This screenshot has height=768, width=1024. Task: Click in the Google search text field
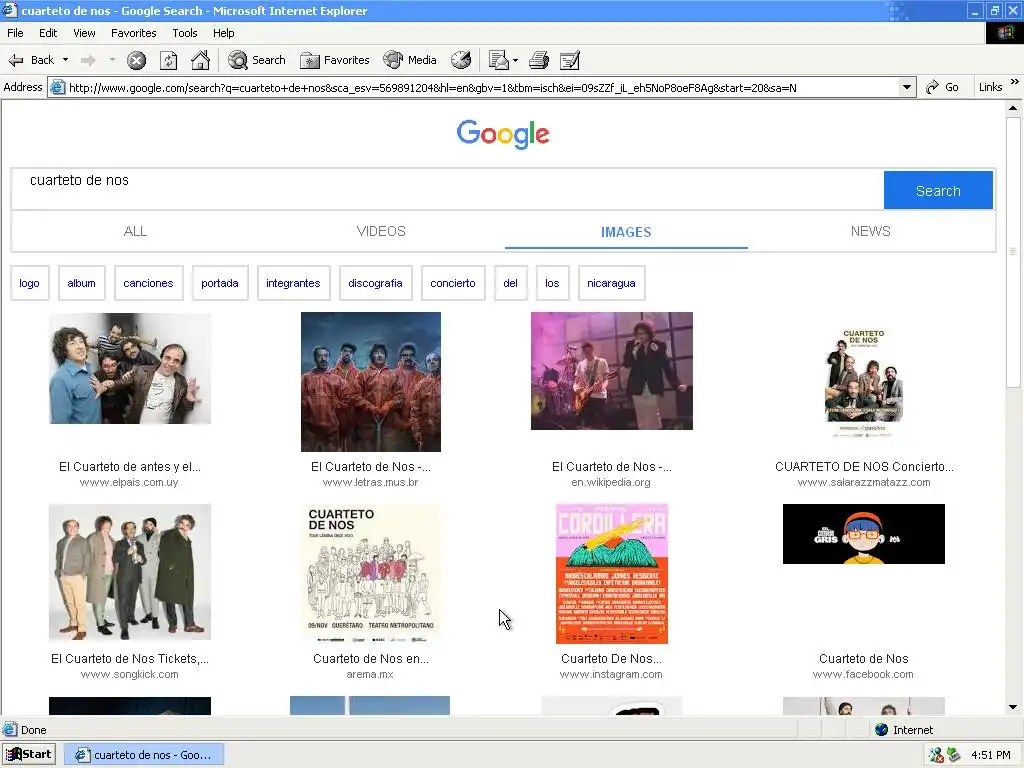[447, 189]
